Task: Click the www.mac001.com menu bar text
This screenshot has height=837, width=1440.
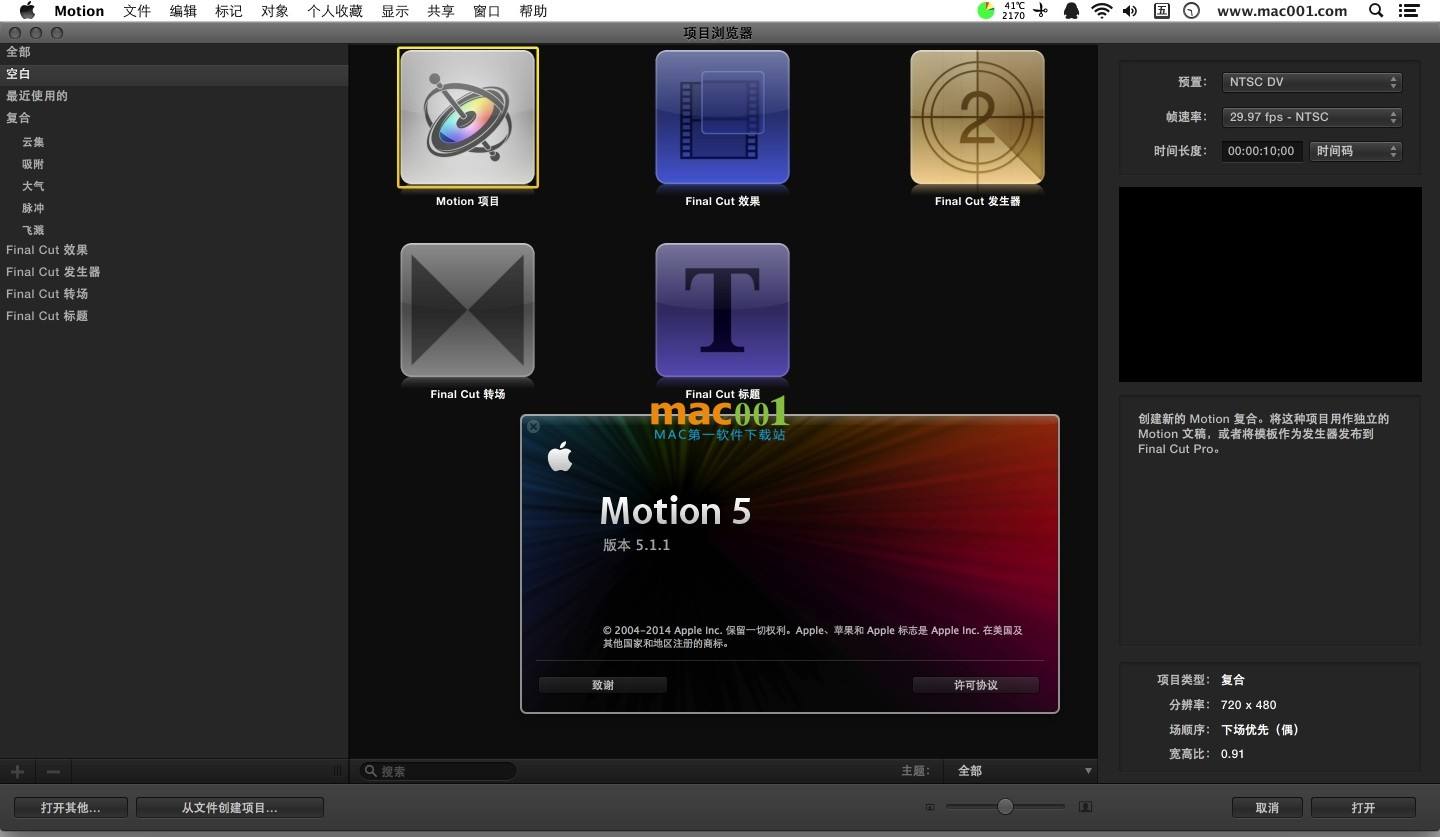Action: 1282,11
